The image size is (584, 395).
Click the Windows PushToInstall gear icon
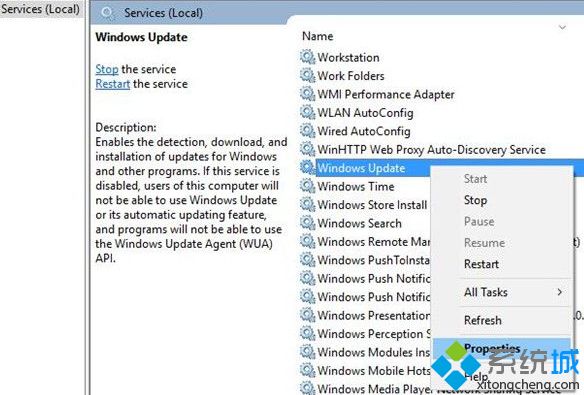click(x=308, y=260)
